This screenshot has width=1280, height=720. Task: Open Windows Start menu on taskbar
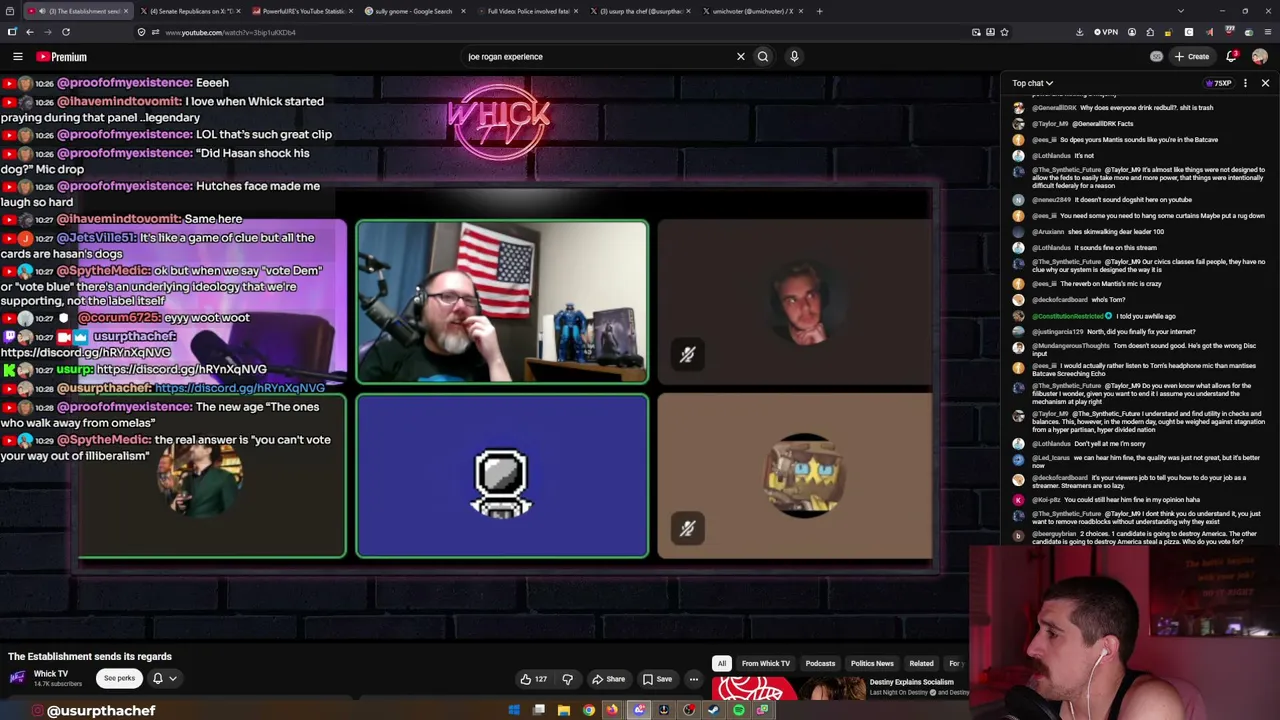[x=514, y=710]
